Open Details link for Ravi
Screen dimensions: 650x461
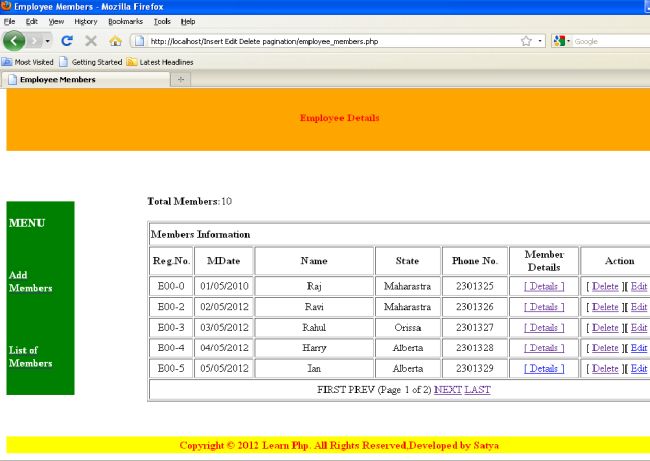pyautogui.click(x=544, y=307)
